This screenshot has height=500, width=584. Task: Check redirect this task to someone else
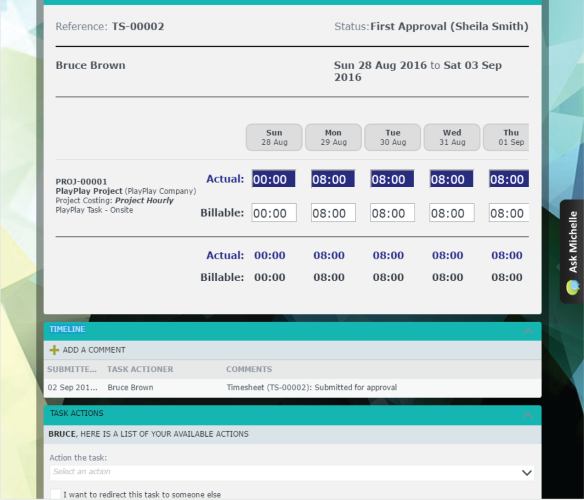click(x=55, y=494)
